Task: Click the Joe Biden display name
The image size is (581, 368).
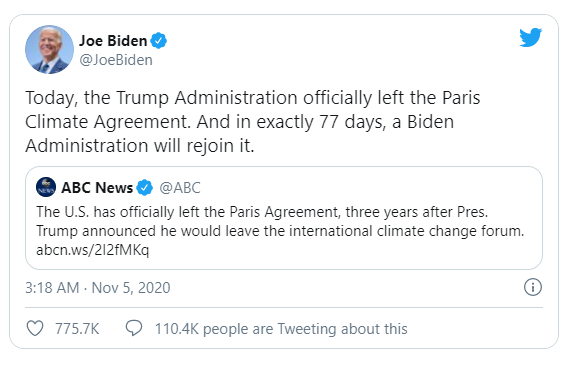Action: pos(113,41)
